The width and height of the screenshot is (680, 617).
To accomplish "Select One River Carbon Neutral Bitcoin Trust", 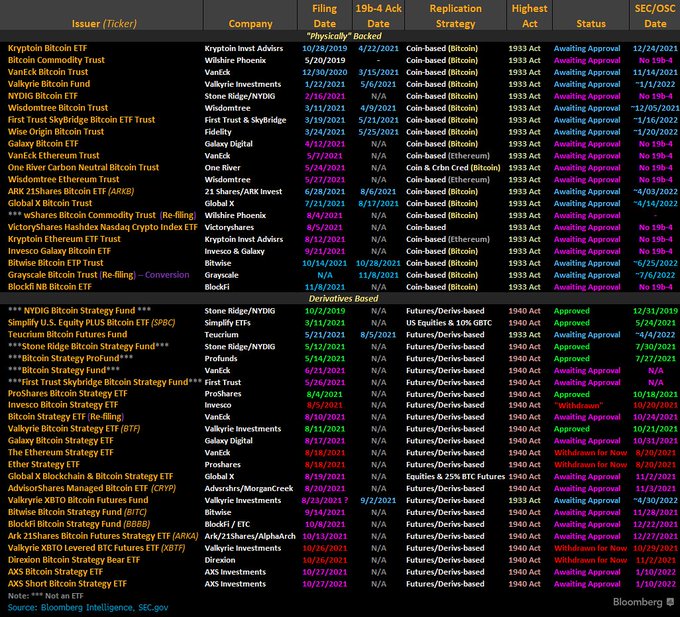I will point(83,167).
